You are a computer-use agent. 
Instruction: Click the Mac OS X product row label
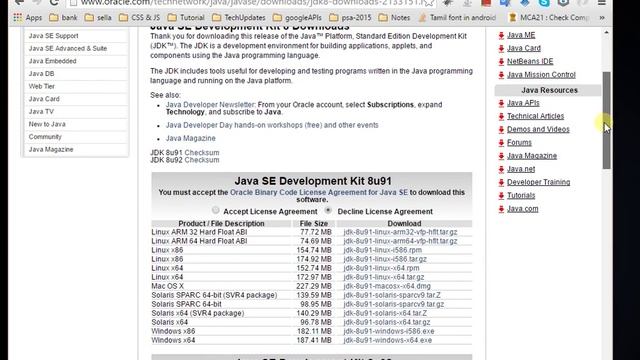tap(167, 286)
